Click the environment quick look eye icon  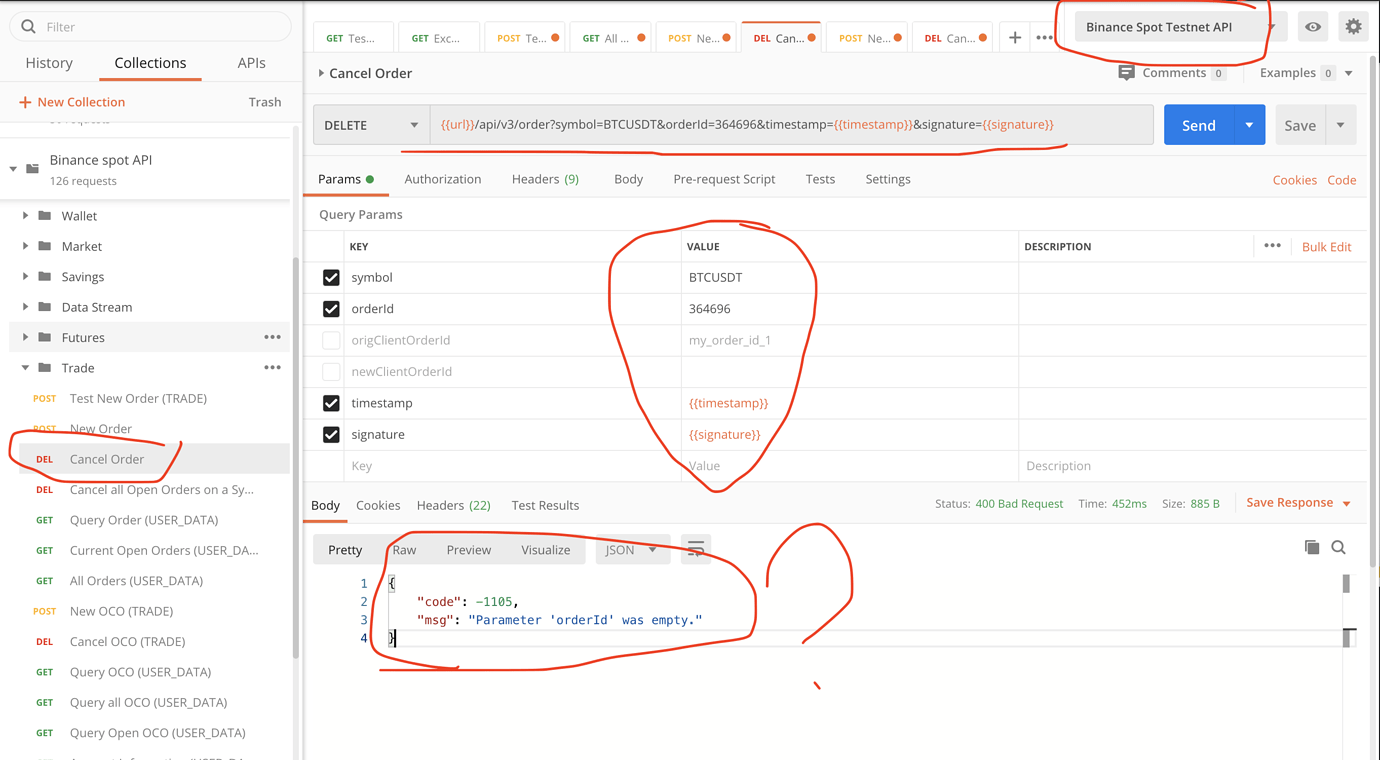coord(1313,27)
